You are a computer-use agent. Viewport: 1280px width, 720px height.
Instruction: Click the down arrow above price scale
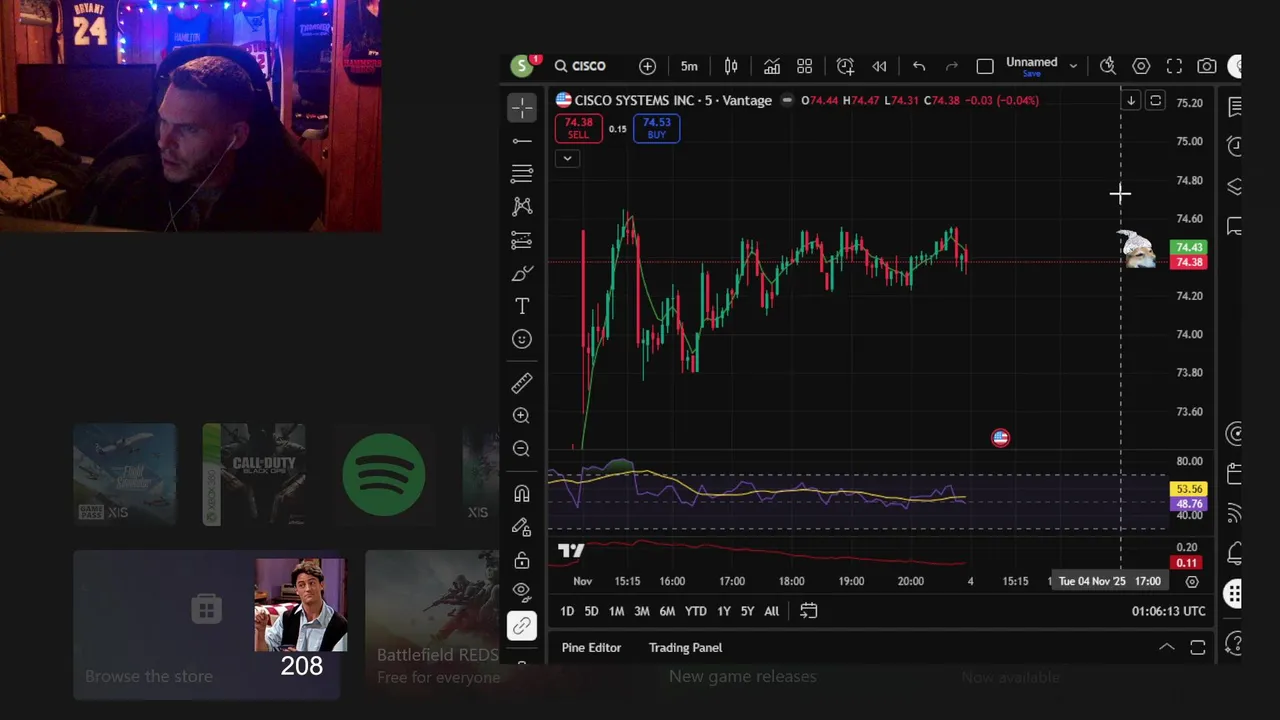1130,100
